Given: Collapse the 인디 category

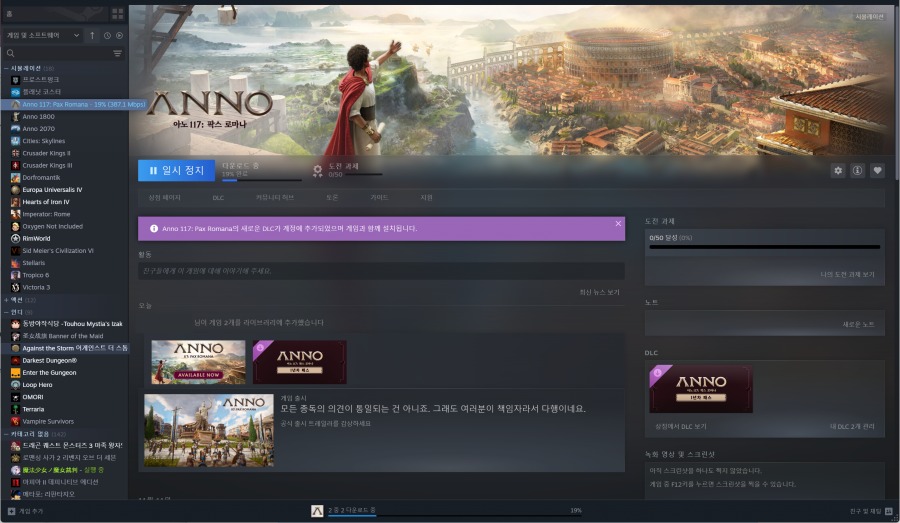Looking at the screenshot, I should [x=5, y=312].
